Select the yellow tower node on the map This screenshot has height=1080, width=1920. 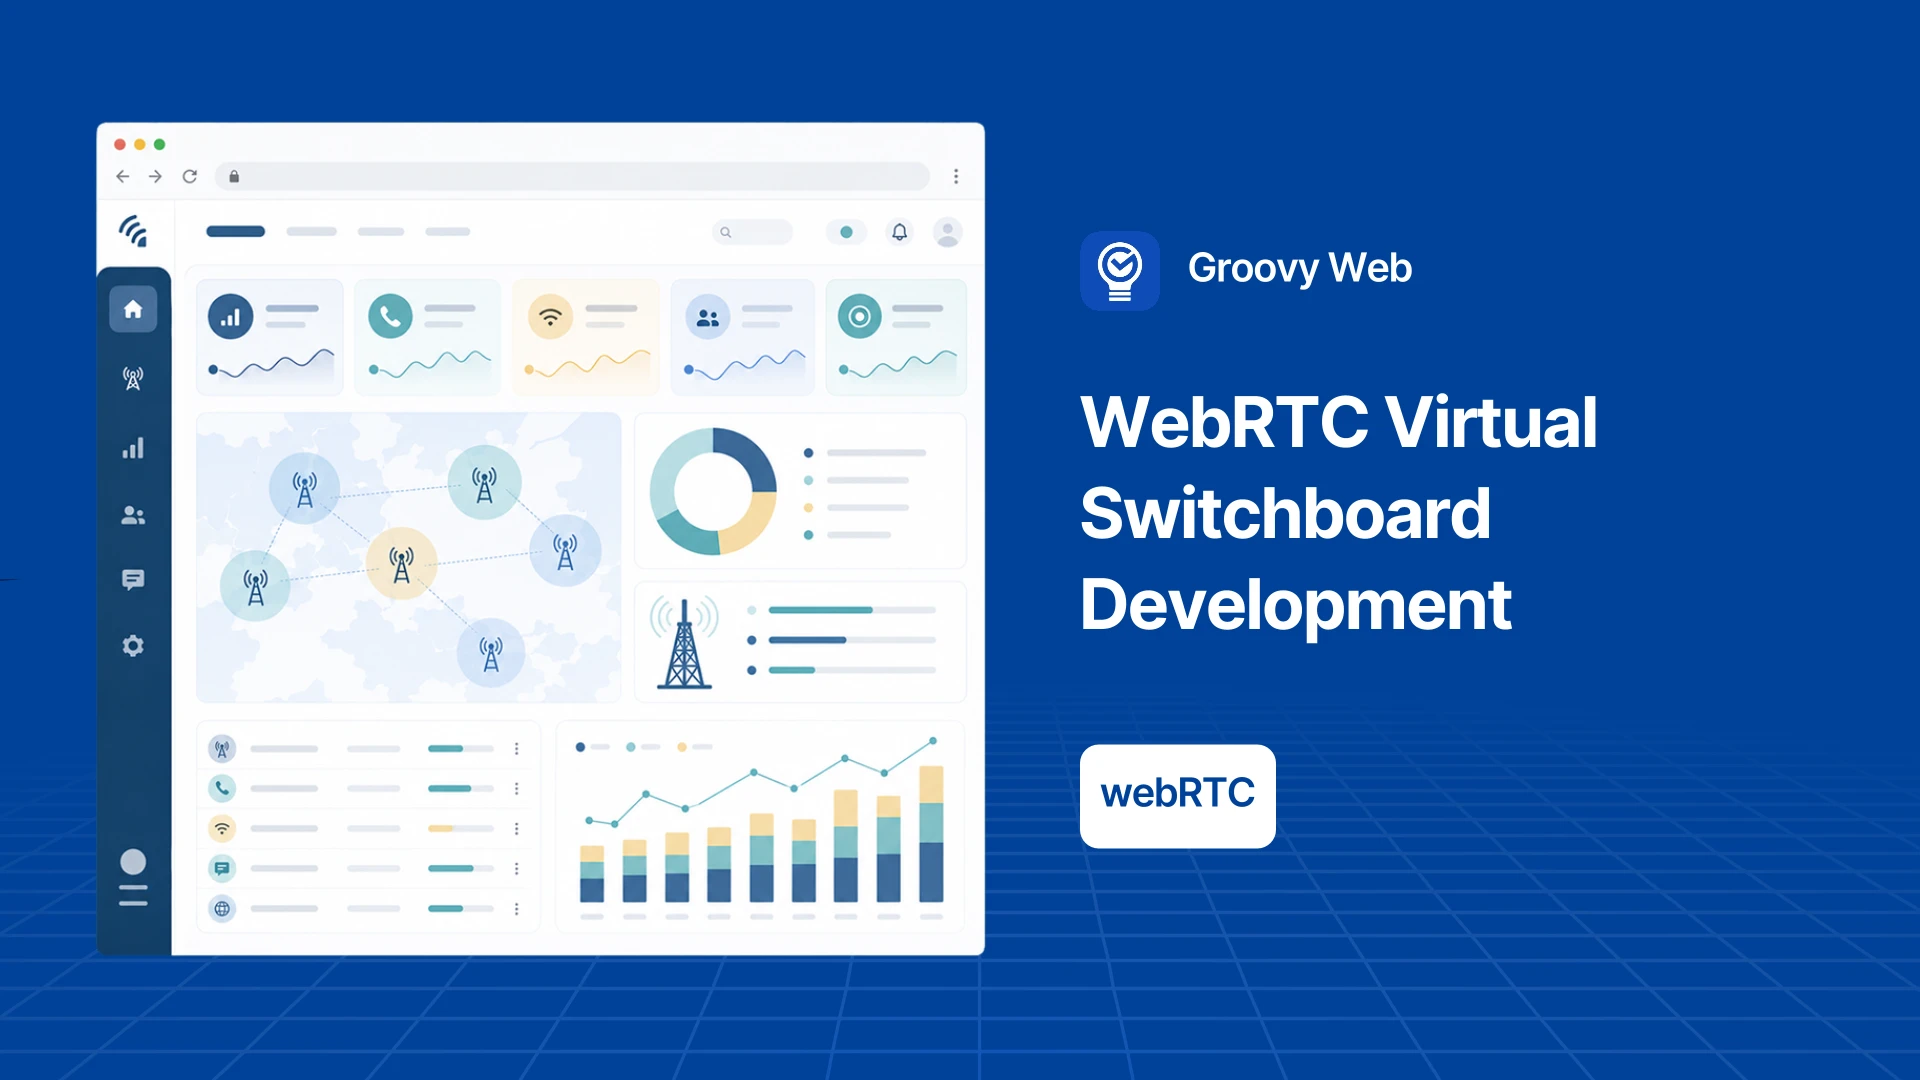[x=401, y=563]
